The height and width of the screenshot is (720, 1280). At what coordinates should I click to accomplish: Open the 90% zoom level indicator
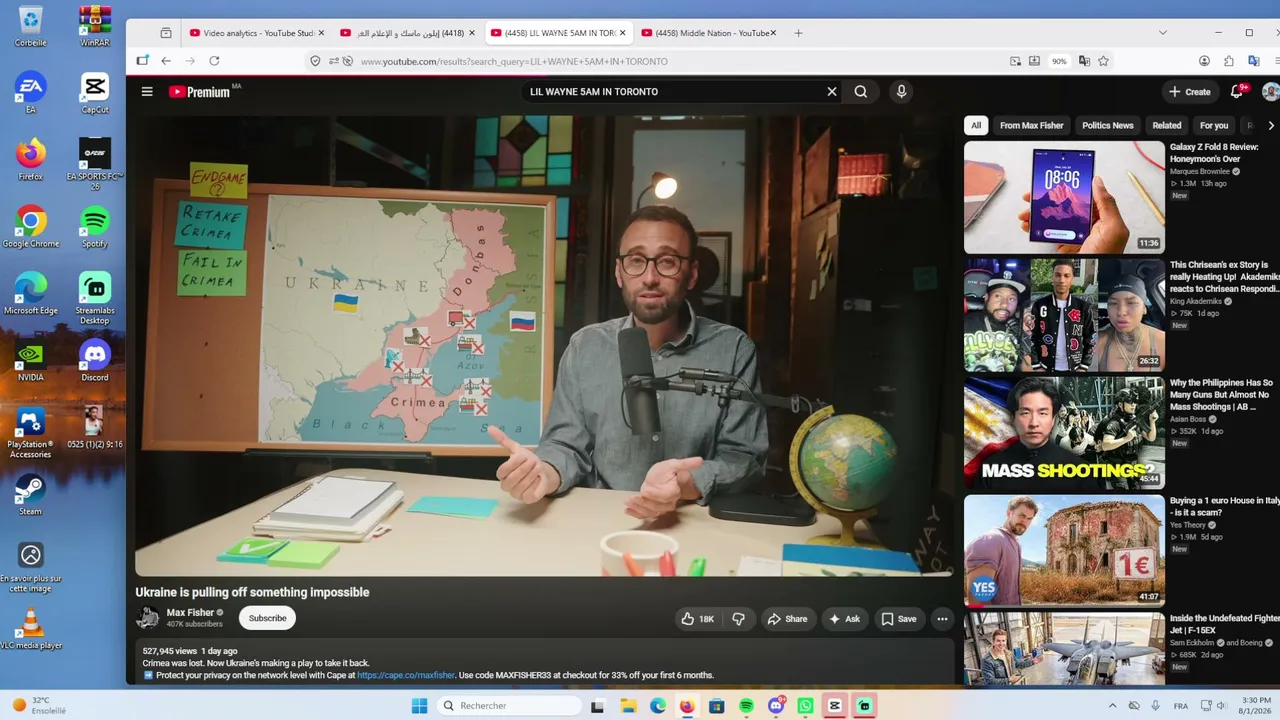[x=1059, y=61]
